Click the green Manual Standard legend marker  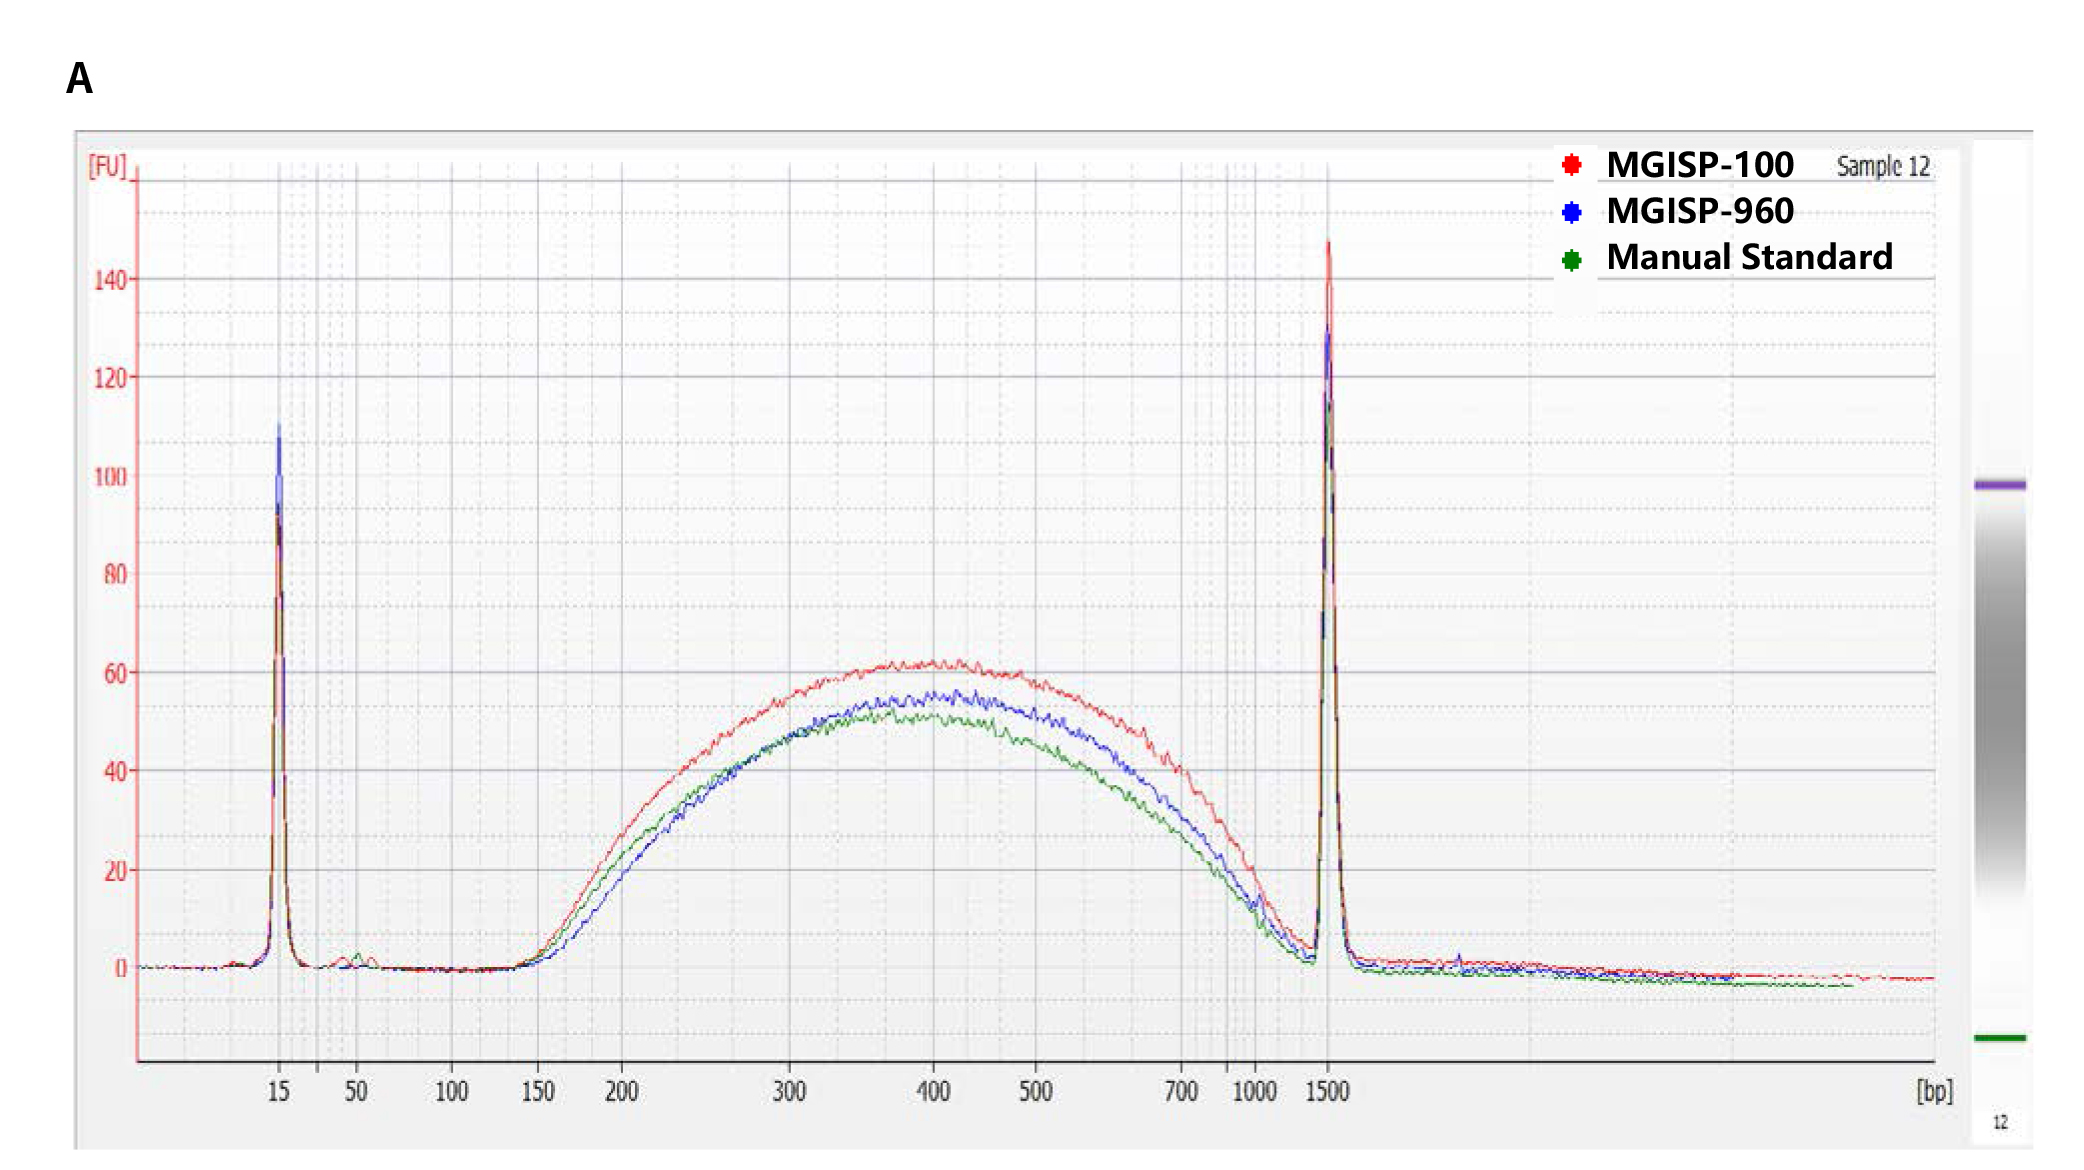1571,260
